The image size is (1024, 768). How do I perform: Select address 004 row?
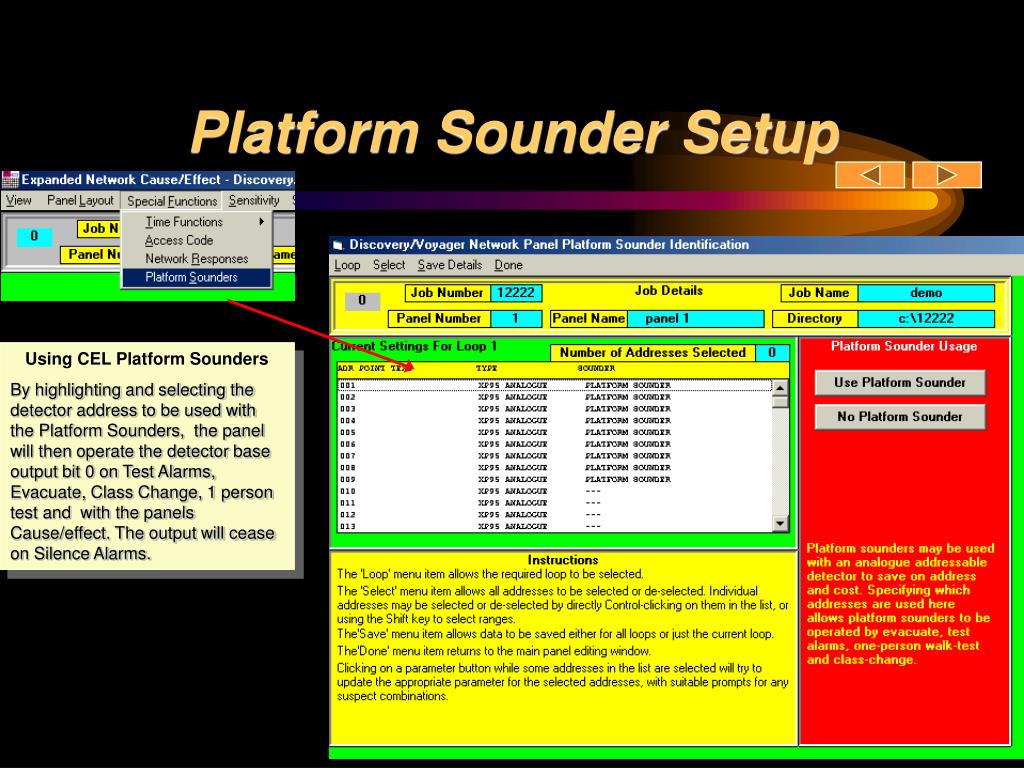(x=555, y=421)
